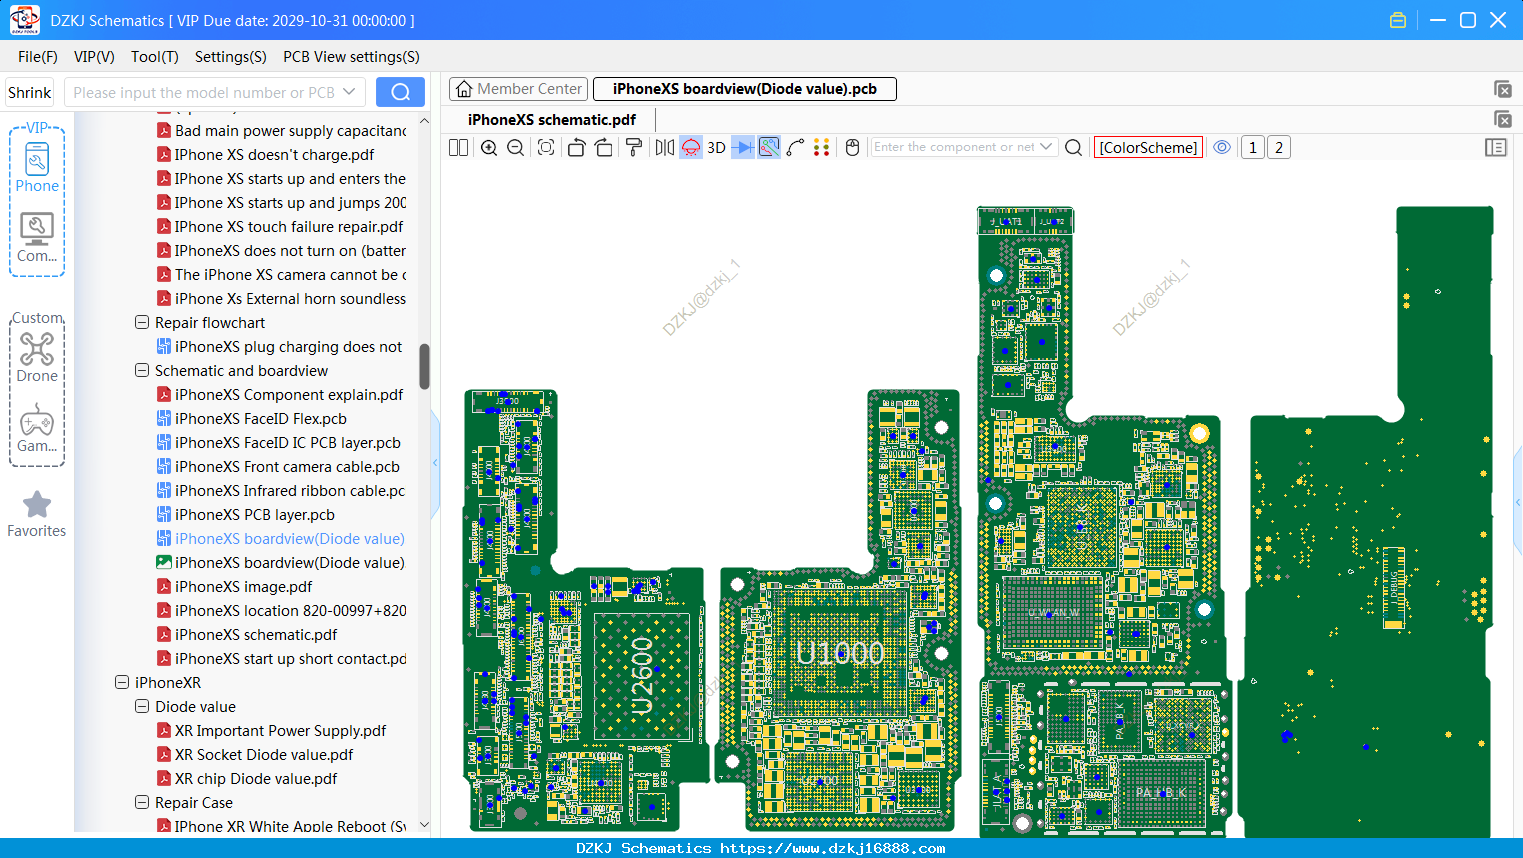Close the boardview tab row panel icon

[1502, 89]
